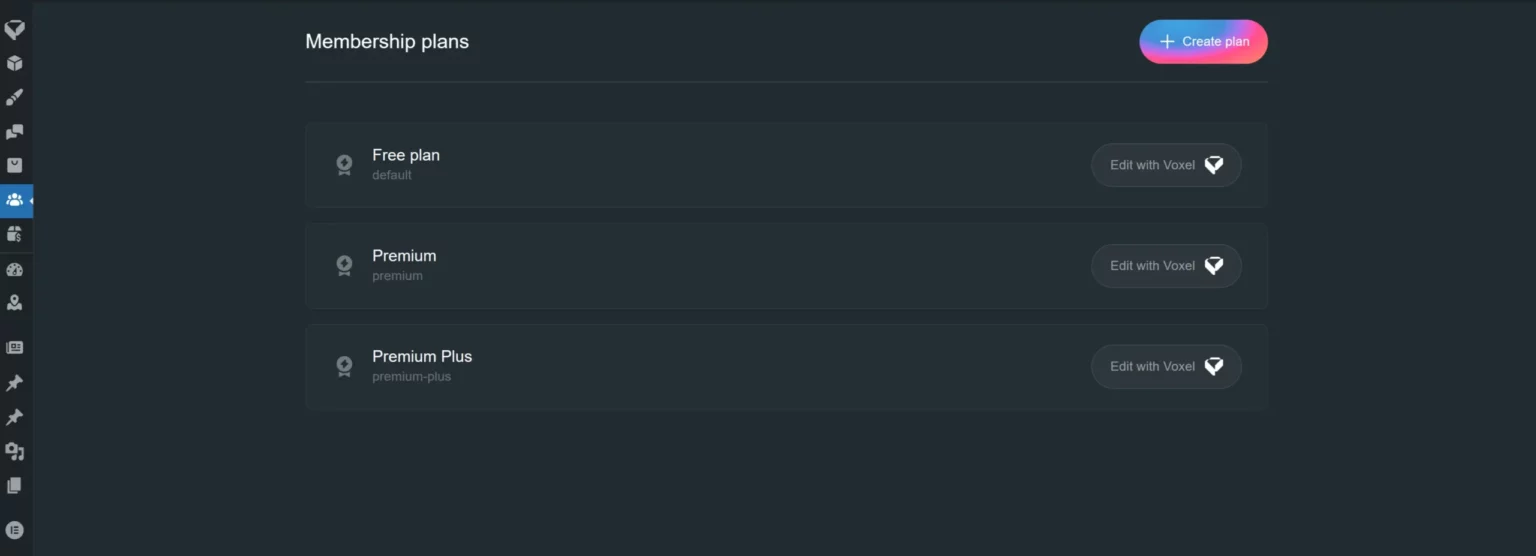Edit the Premium Plus plan with Voxel

[x=1166, y=367]
